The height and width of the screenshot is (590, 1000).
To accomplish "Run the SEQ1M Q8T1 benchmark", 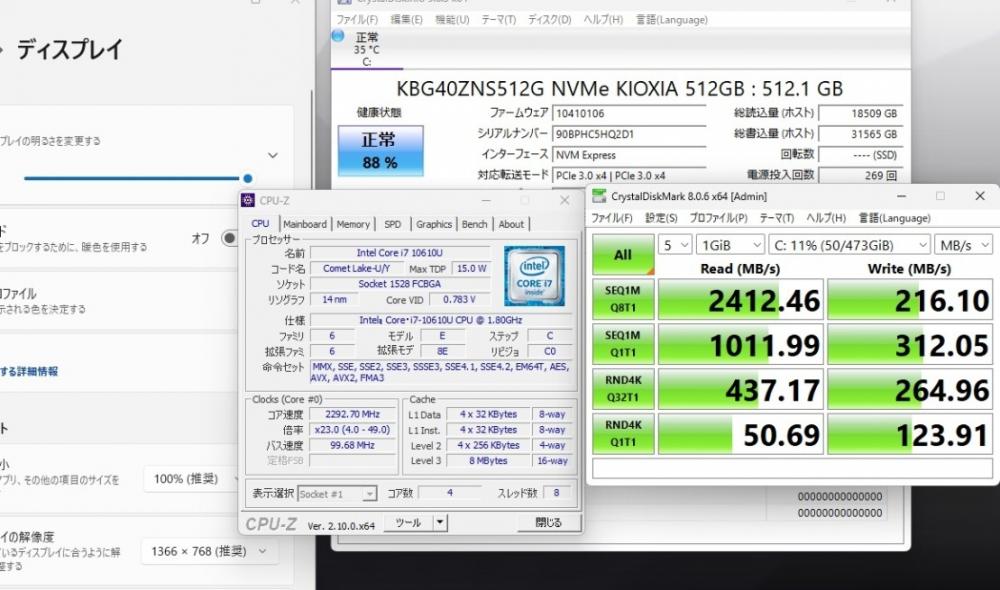I will pyautogui.click(x=623, y=299).
